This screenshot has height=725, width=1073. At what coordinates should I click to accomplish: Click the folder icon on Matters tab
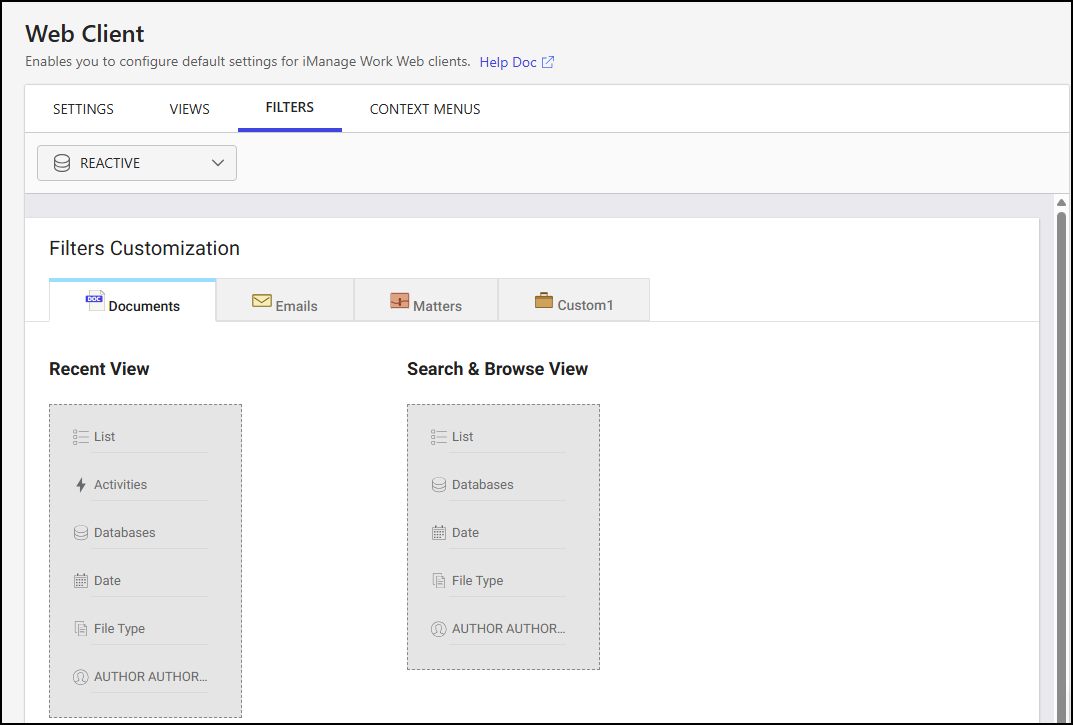(x=400, y=301)
